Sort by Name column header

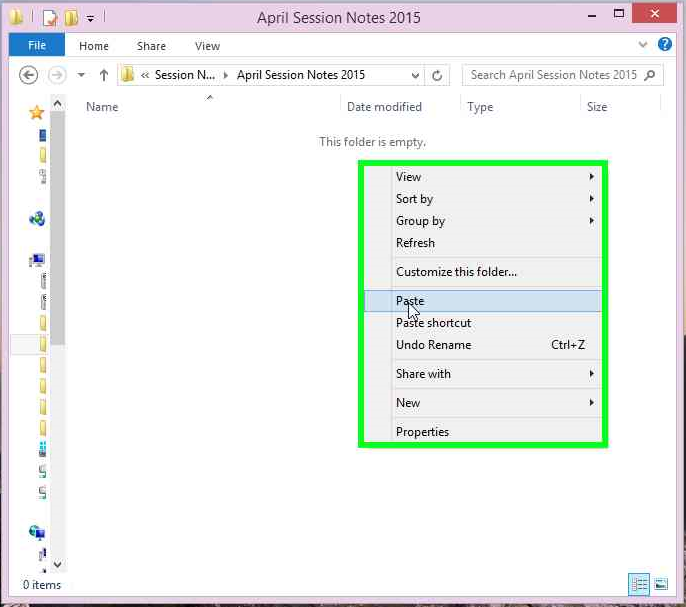(209, 106)
